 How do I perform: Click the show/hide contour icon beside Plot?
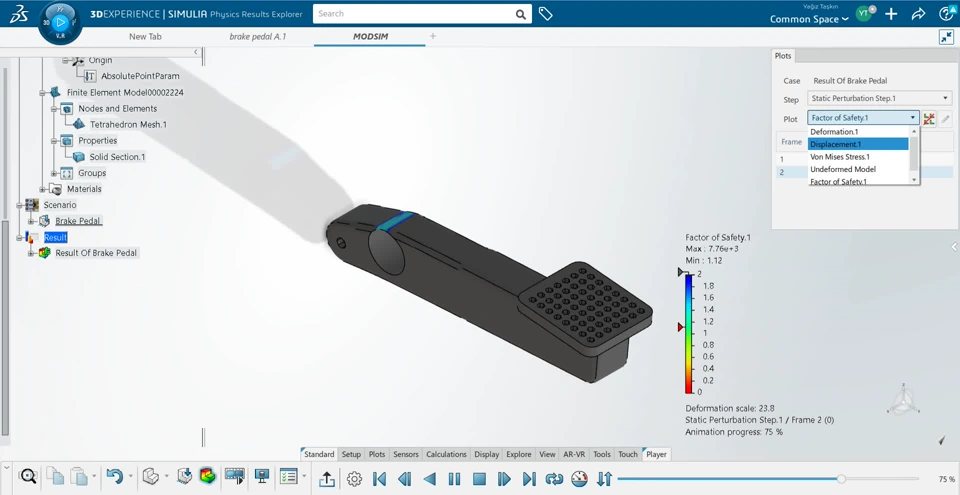(x=929, y=118)
